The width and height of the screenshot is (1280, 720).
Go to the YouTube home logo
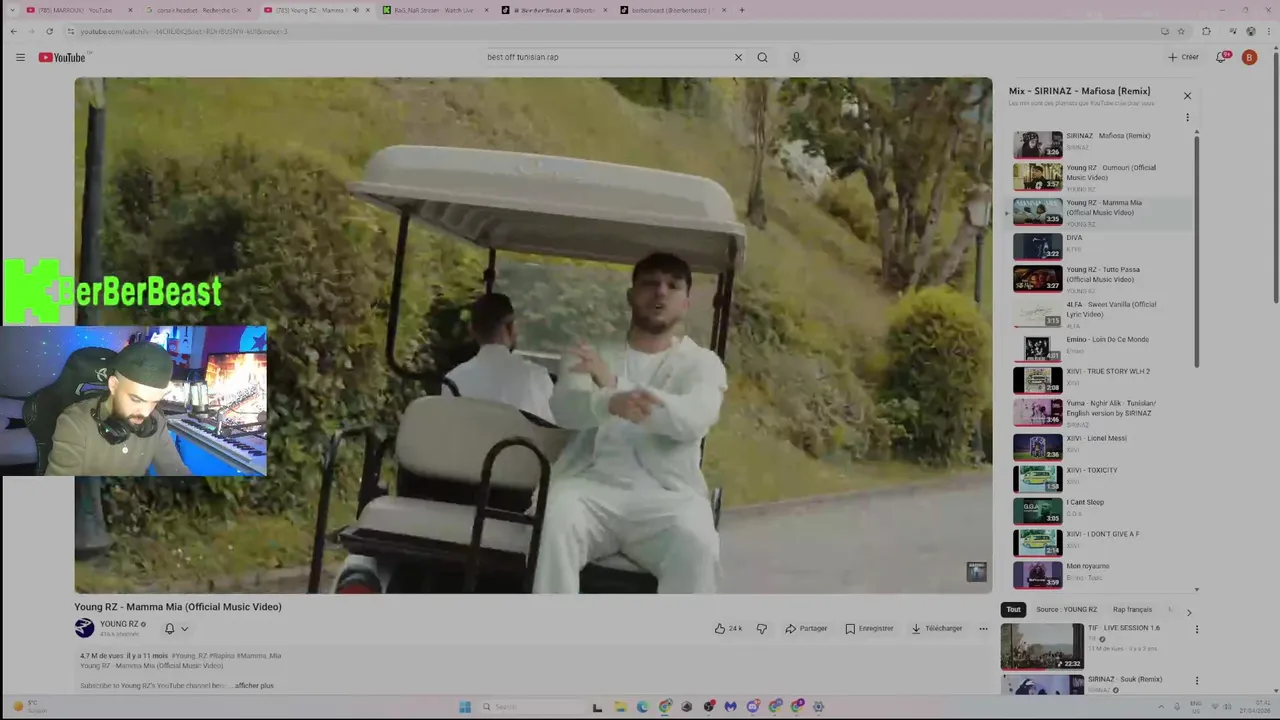[x=63, y=57]
